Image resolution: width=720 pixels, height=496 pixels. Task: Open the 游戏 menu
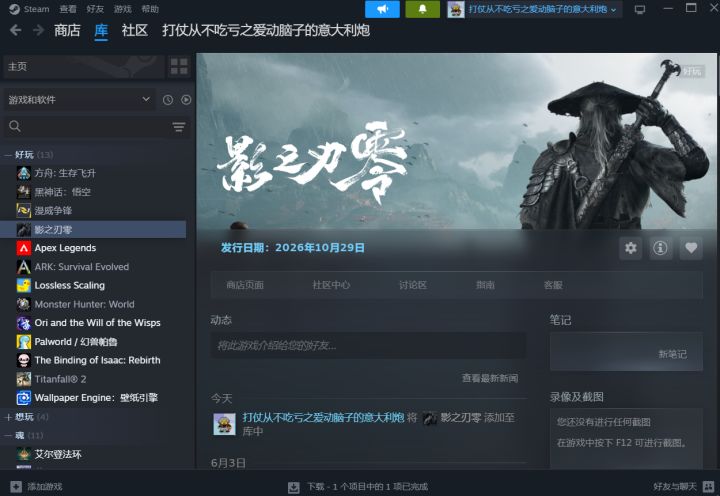coord(123,9)
